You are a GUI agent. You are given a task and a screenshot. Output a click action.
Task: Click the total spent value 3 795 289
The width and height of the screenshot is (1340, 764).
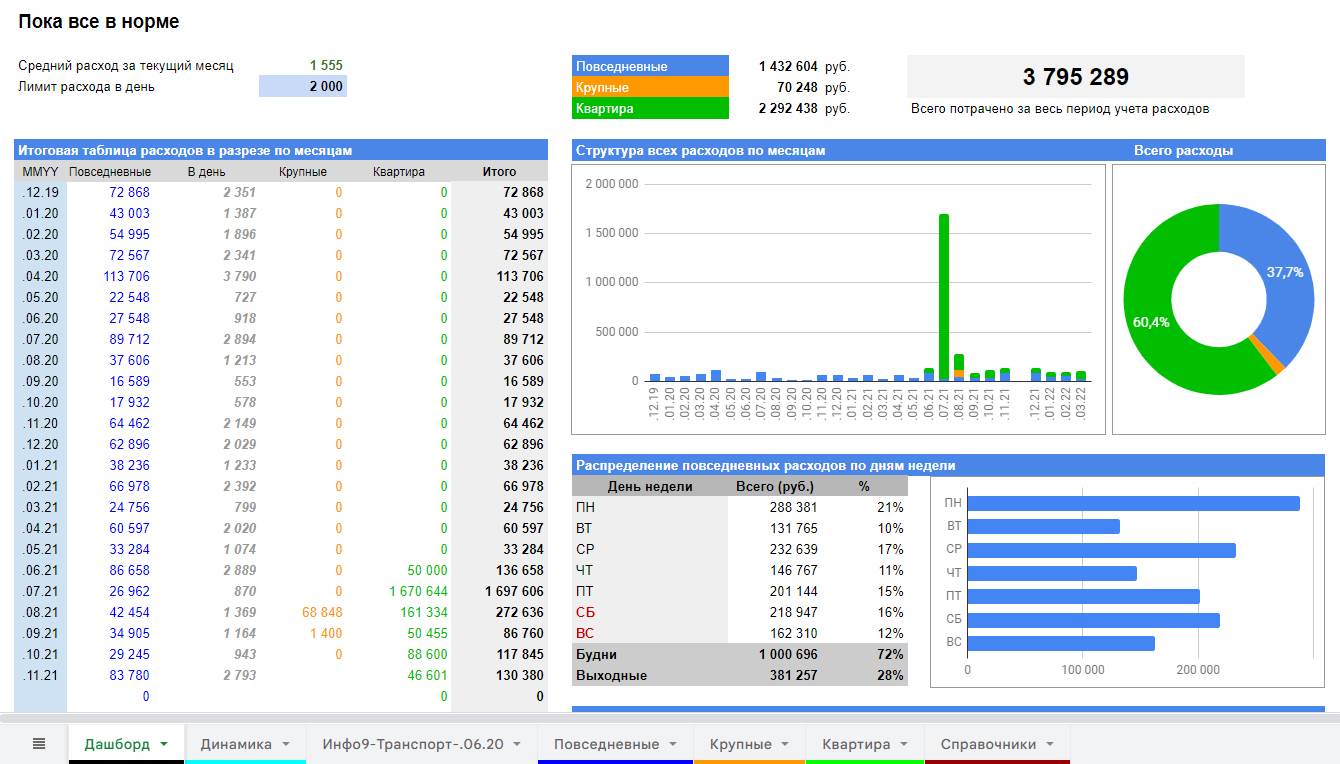pyautogui.click(x=1076, y=76)
